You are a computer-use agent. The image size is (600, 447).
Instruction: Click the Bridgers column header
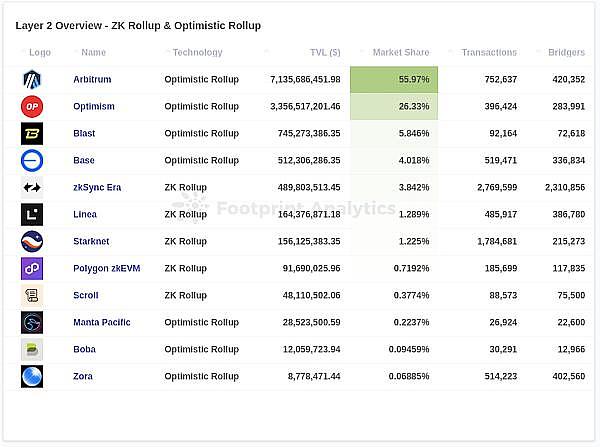click(x=566, y=52)
